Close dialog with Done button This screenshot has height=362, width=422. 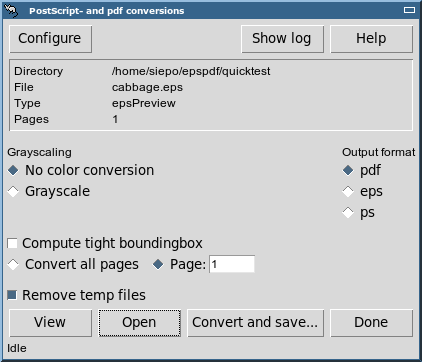tap(371, 323)
